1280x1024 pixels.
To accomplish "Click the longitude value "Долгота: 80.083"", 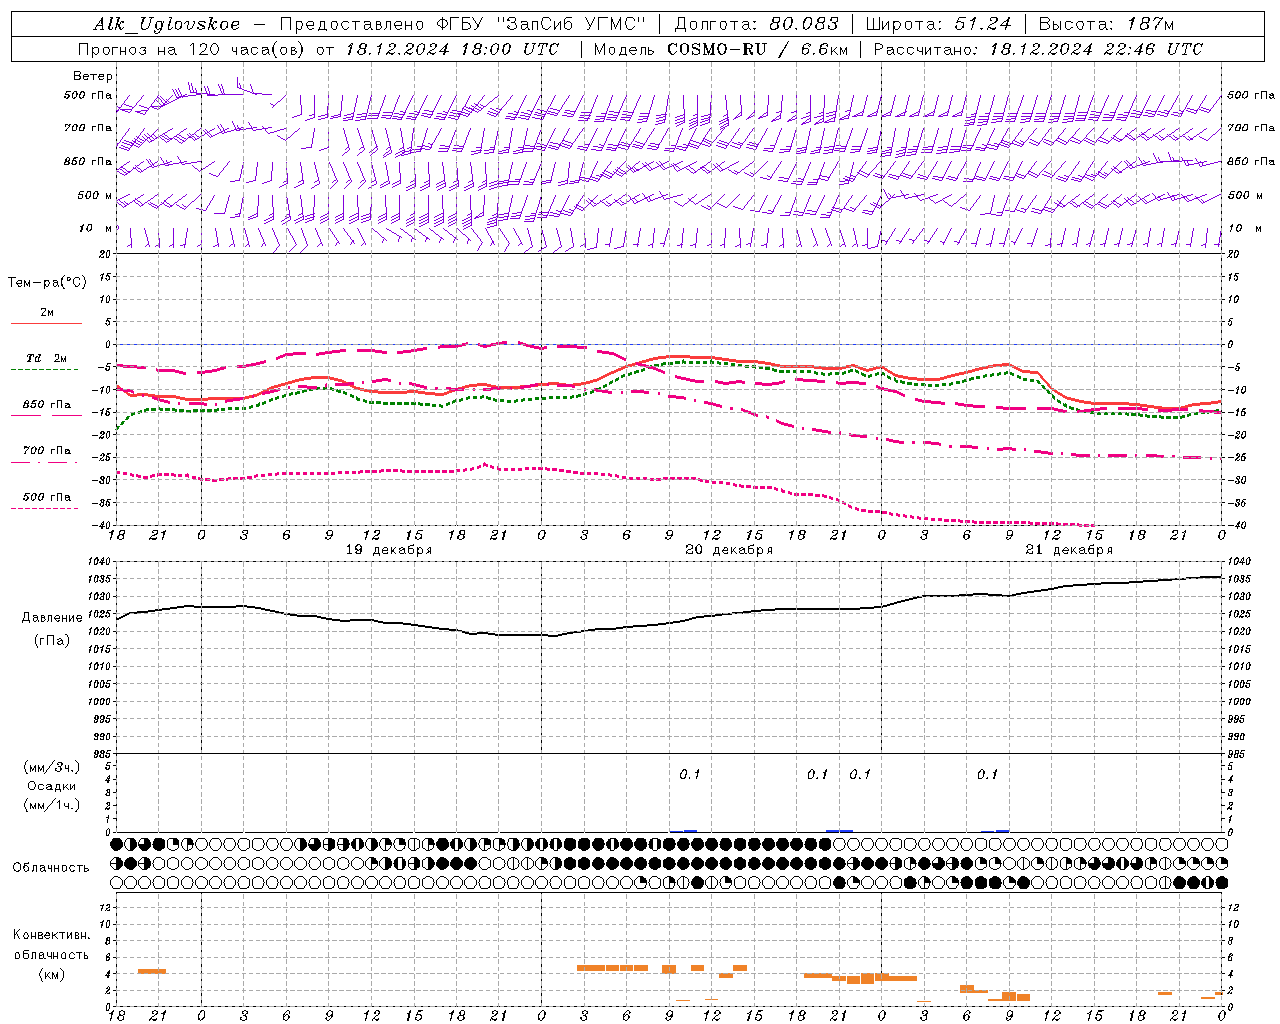I will (x=755, y=24).
